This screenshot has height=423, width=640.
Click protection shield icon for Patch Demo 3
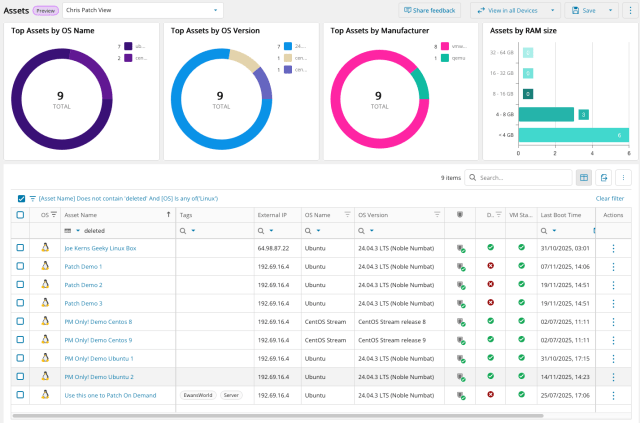point(461,303)
